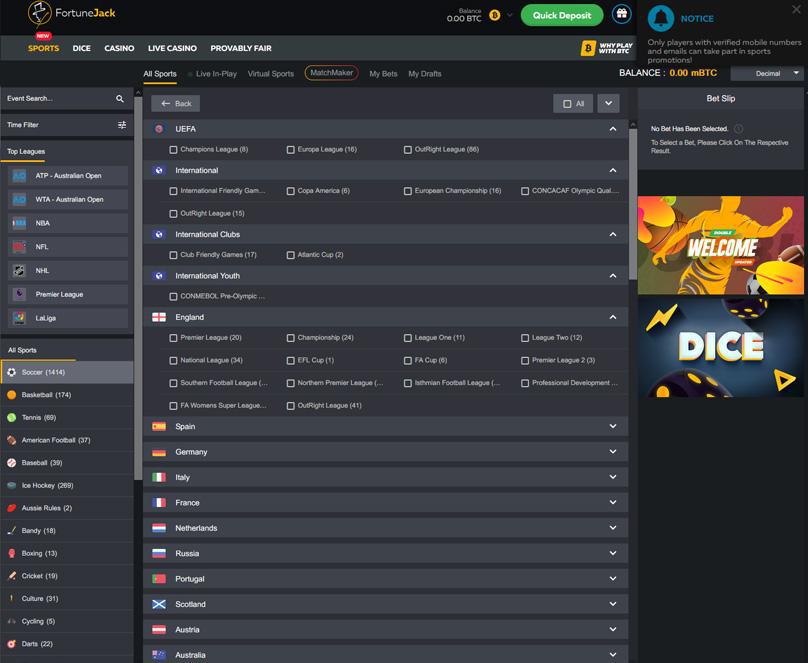Select Cricket (19) sport

click(67, 576)
